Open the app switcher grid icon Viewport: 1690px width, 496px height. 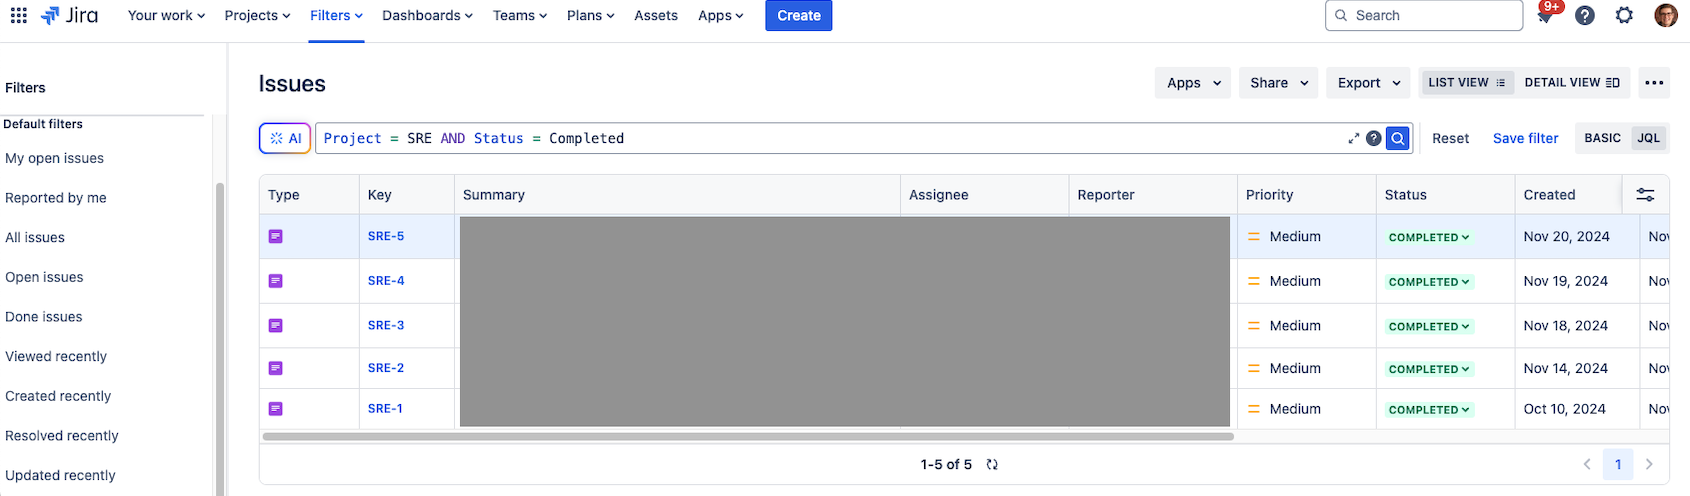point(19,15)
